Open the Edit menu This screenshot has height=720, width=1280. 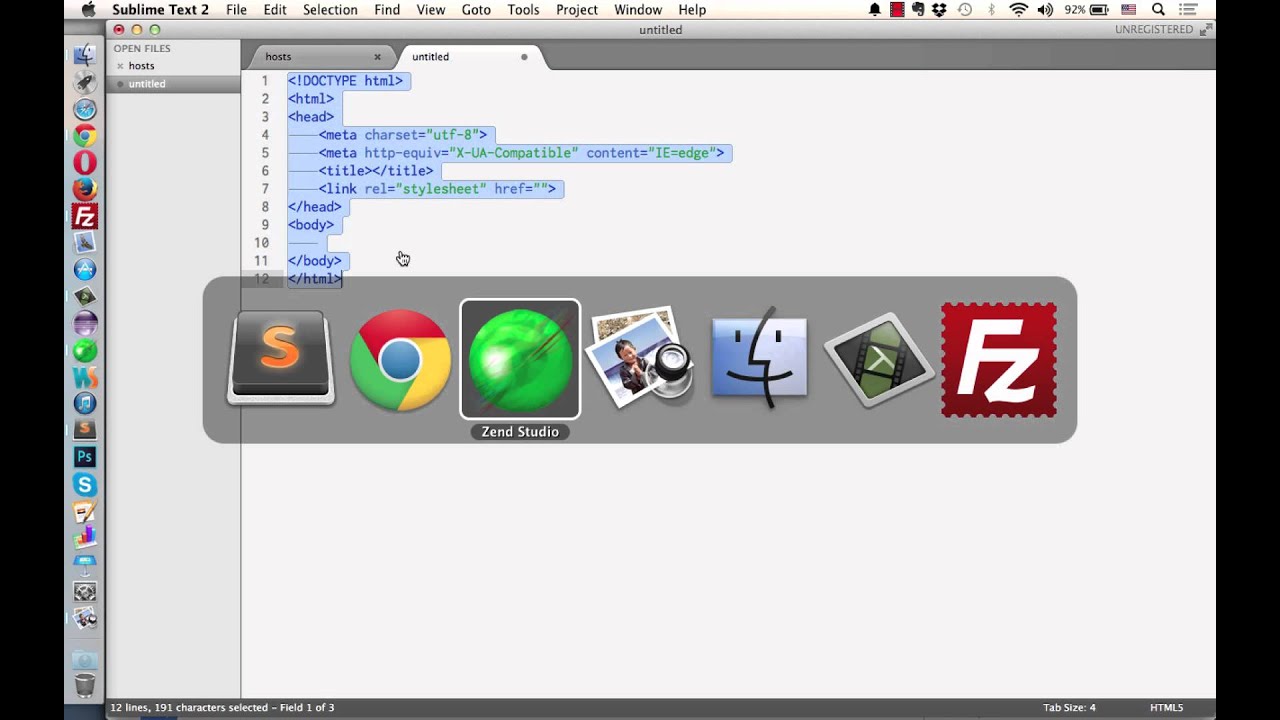(x=275, y=9)
